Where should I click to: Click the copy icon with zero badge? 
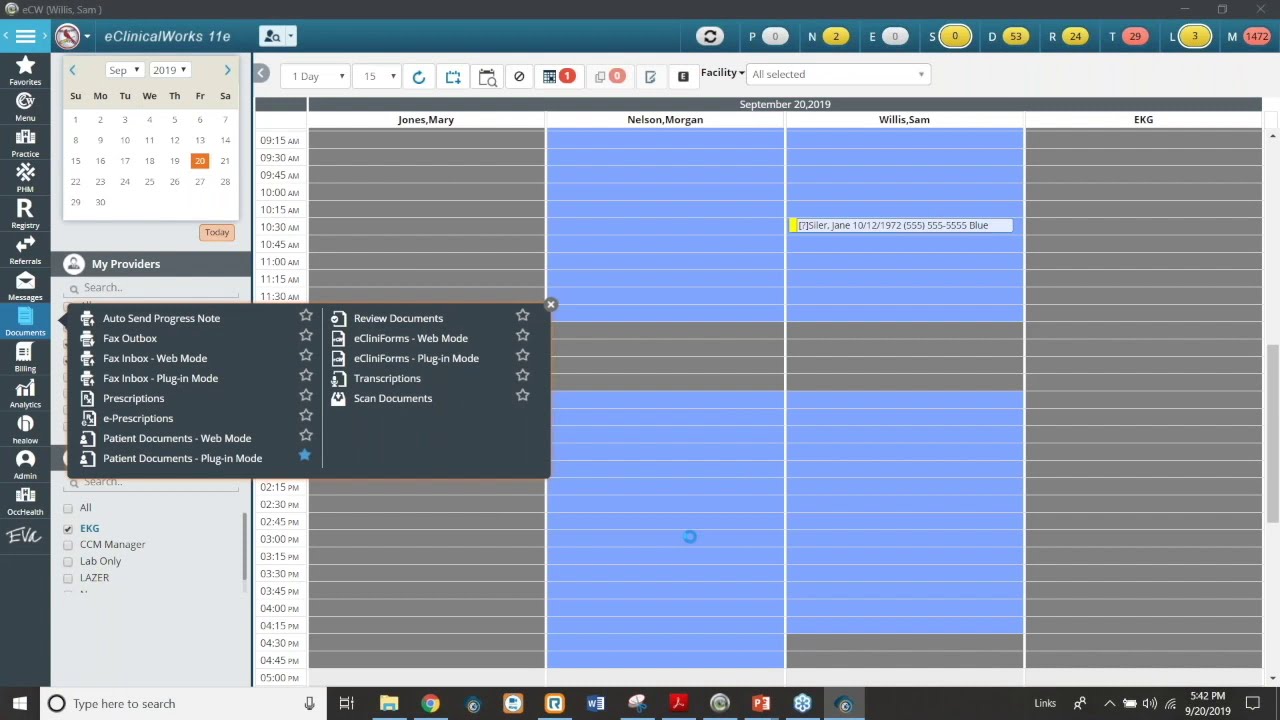609,76
